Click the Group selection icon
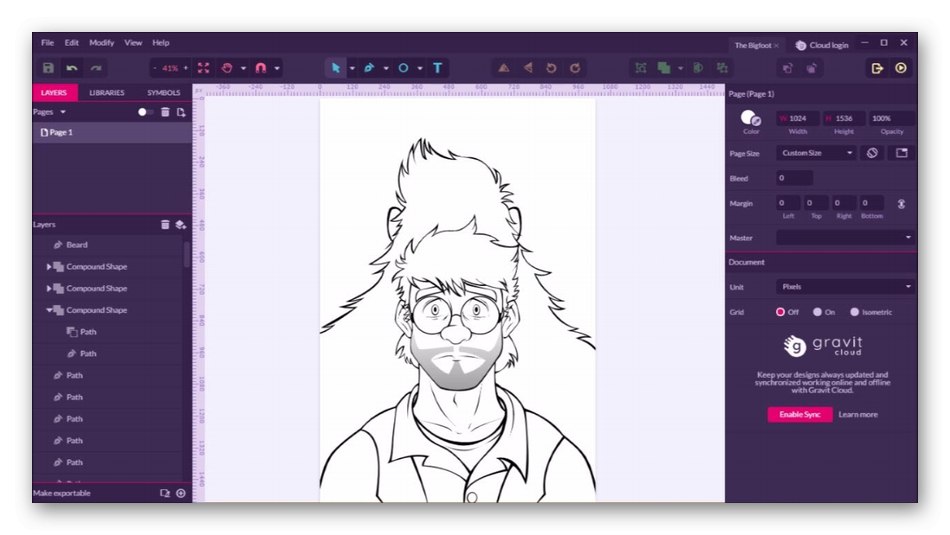The height and width of the screenshot is (535, 950). [x=640, y=68]
